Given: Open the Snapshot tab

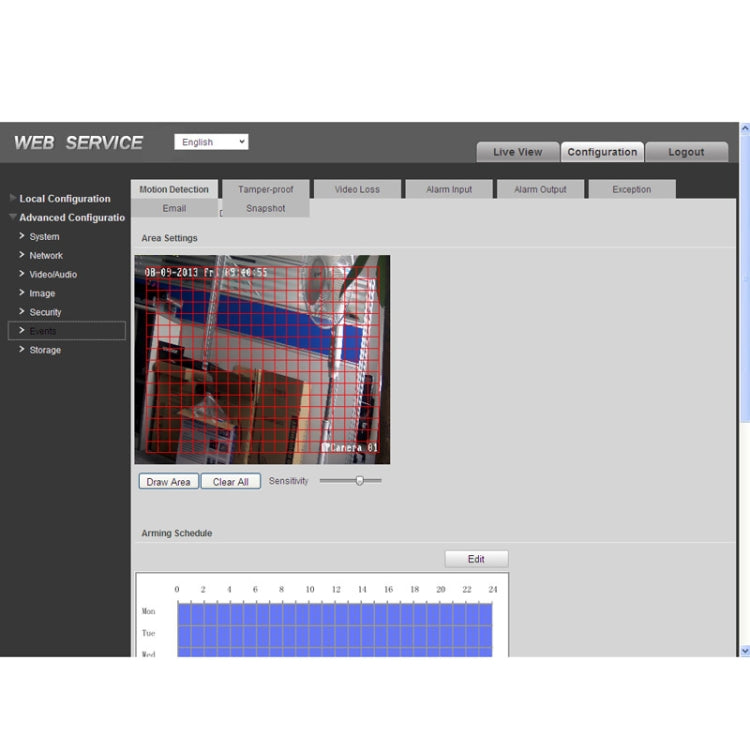Looking at the screenshot, I should (x=265, y=209).
